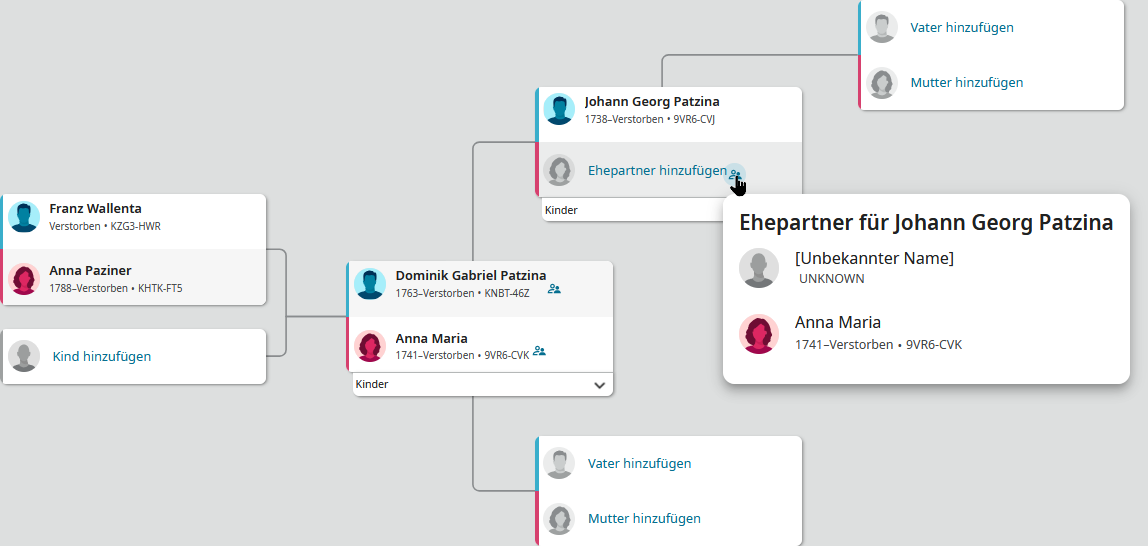Select Anna Maria name in spouse popup

838,322
